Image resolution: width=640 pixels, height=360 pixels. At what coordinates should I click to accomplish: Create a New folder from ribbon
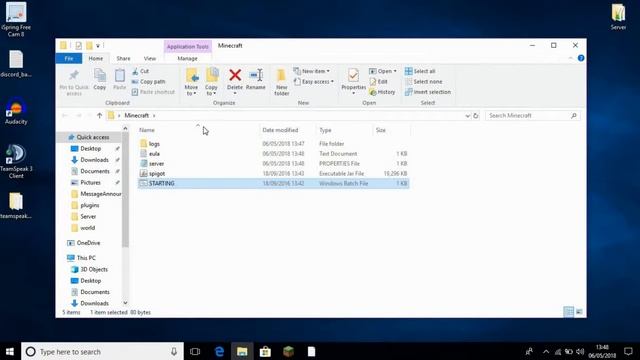[282, 82]
